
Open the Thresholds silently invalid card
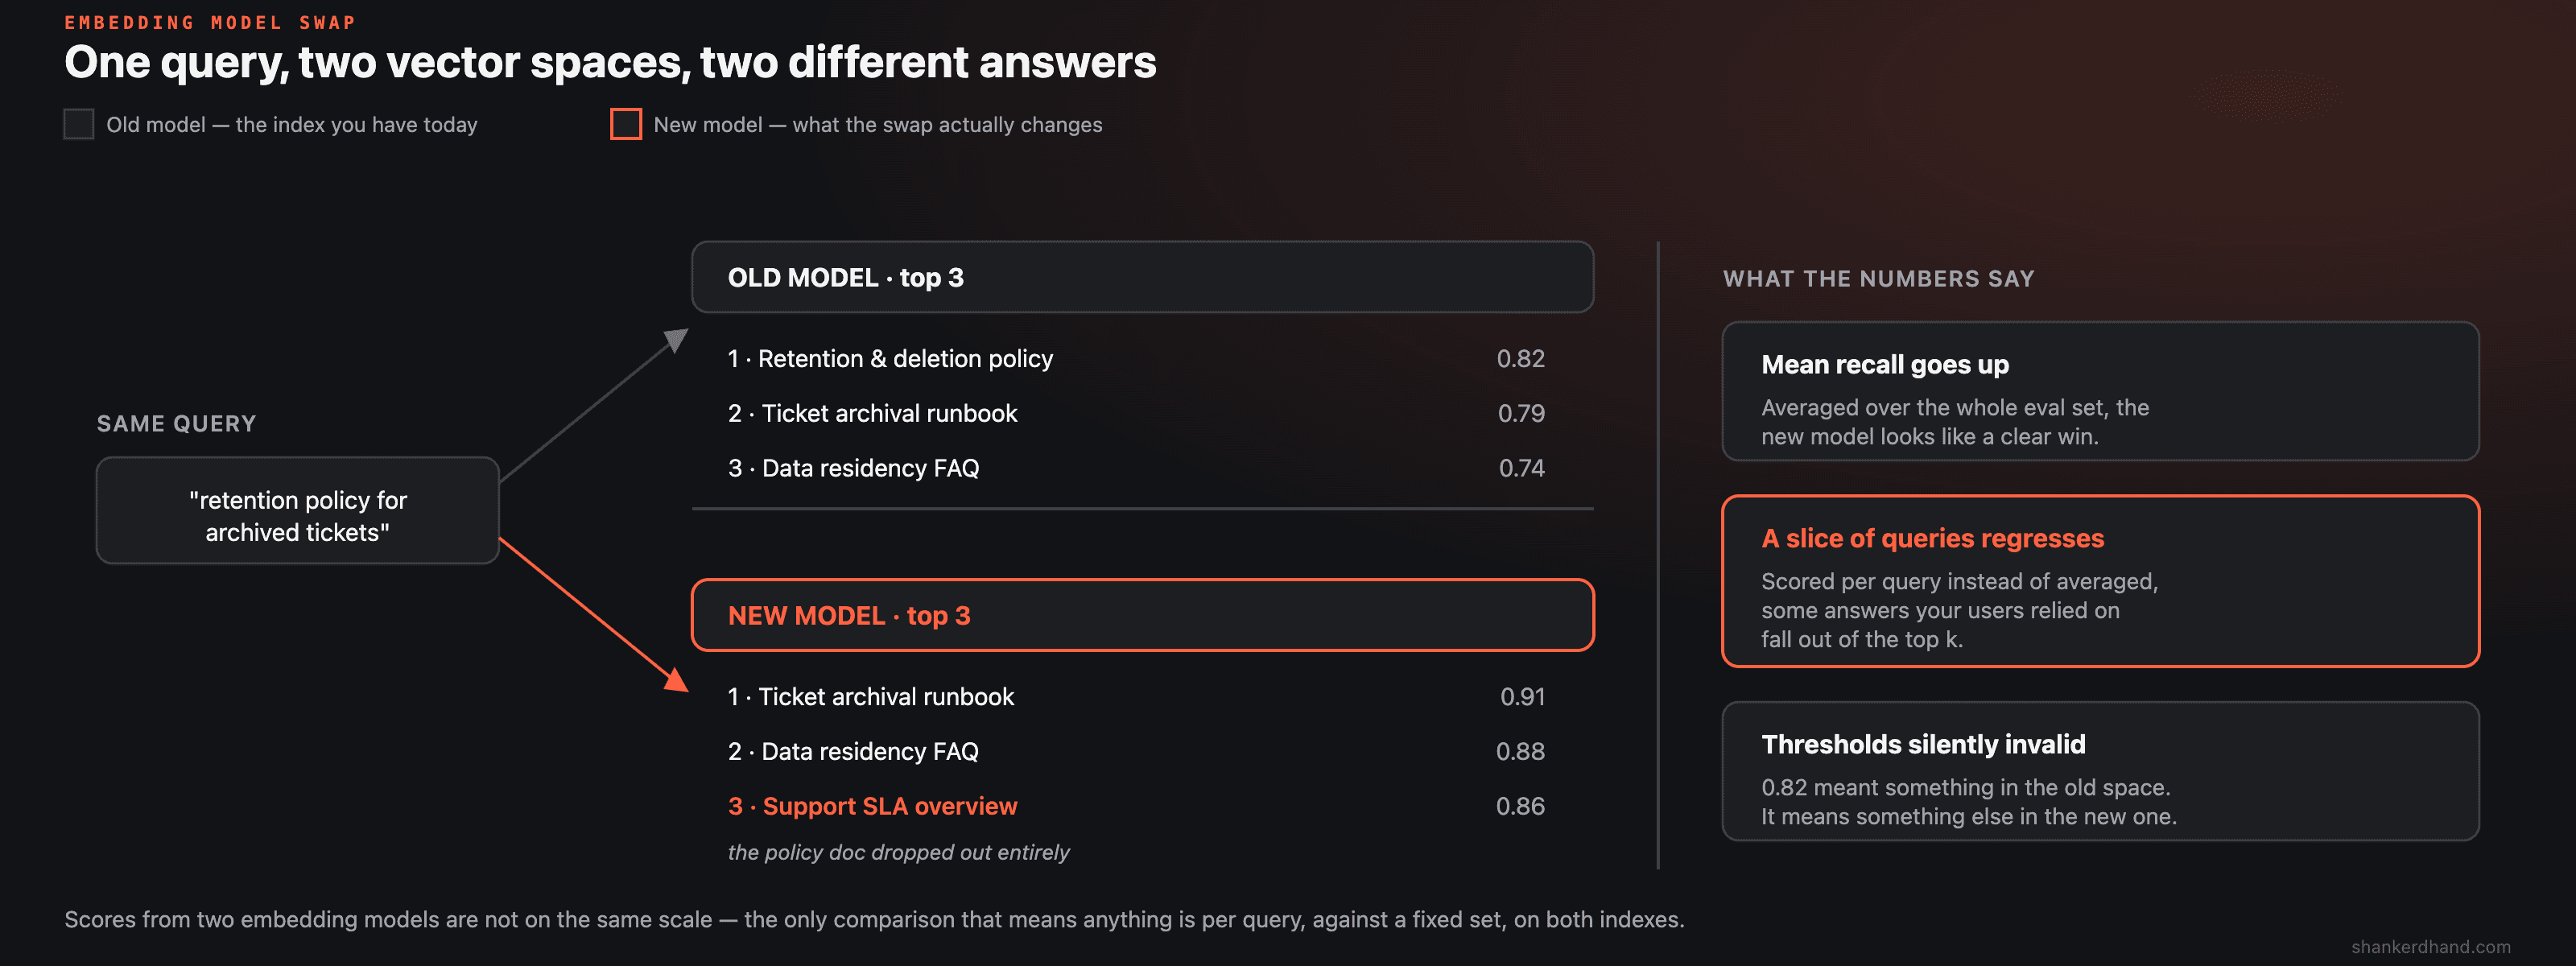tap(2100, 771)
